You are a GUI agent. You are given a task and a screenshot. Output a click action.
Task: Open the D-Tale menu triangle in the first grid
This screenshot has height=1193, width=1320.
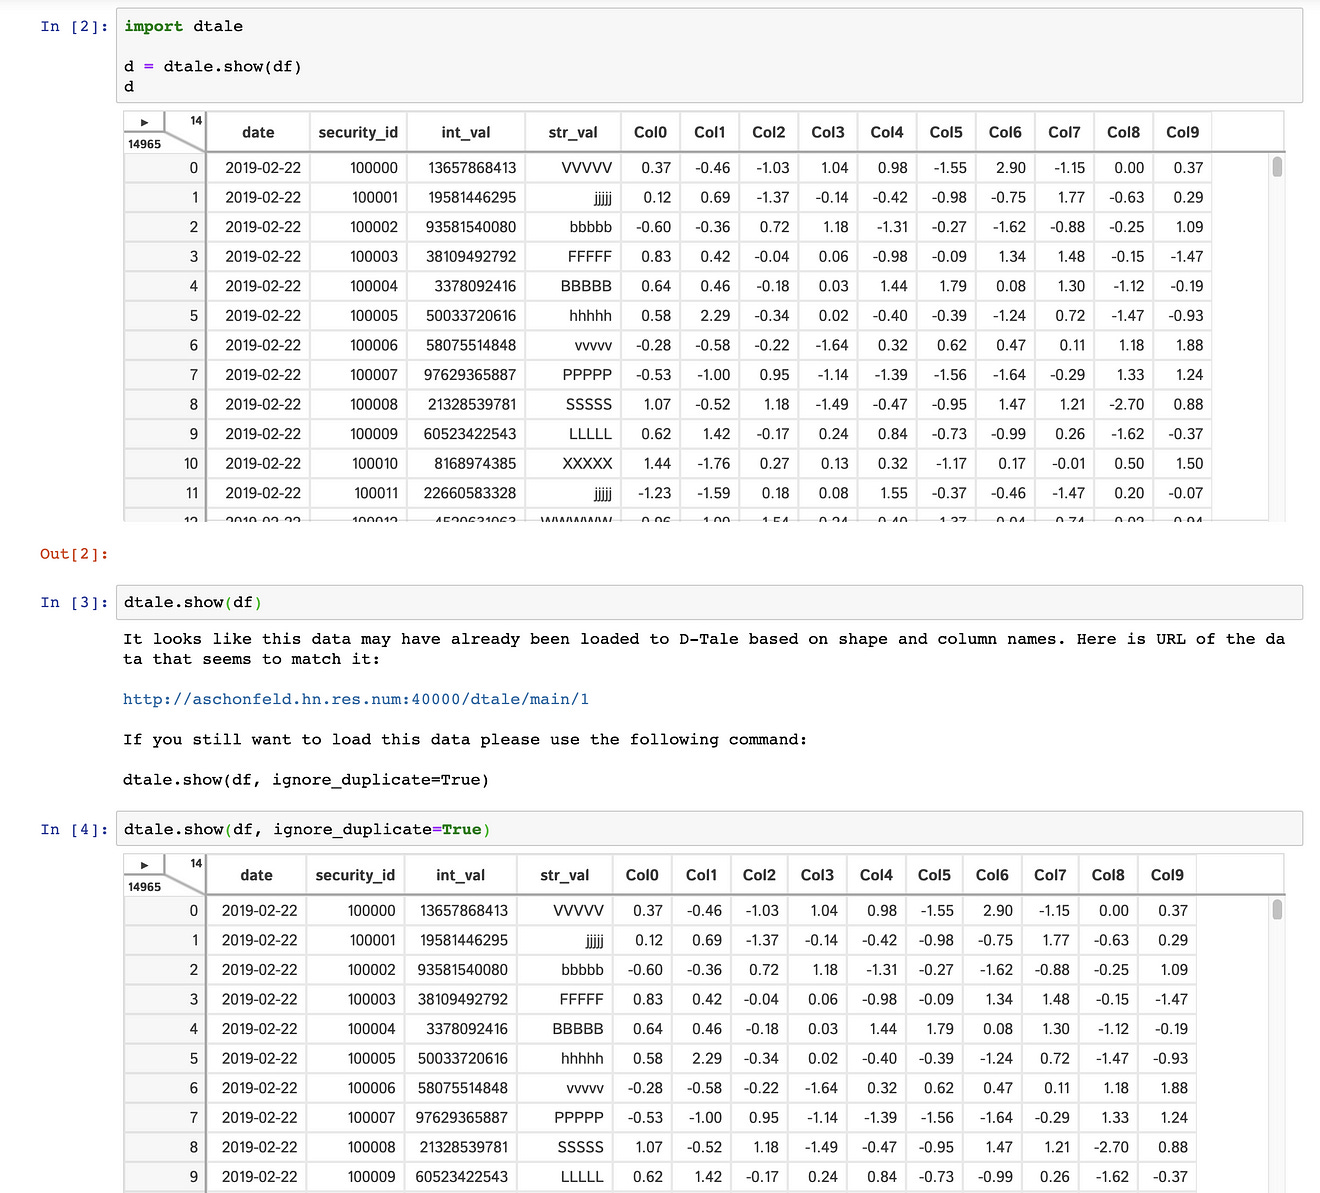[x=143, y=120]
